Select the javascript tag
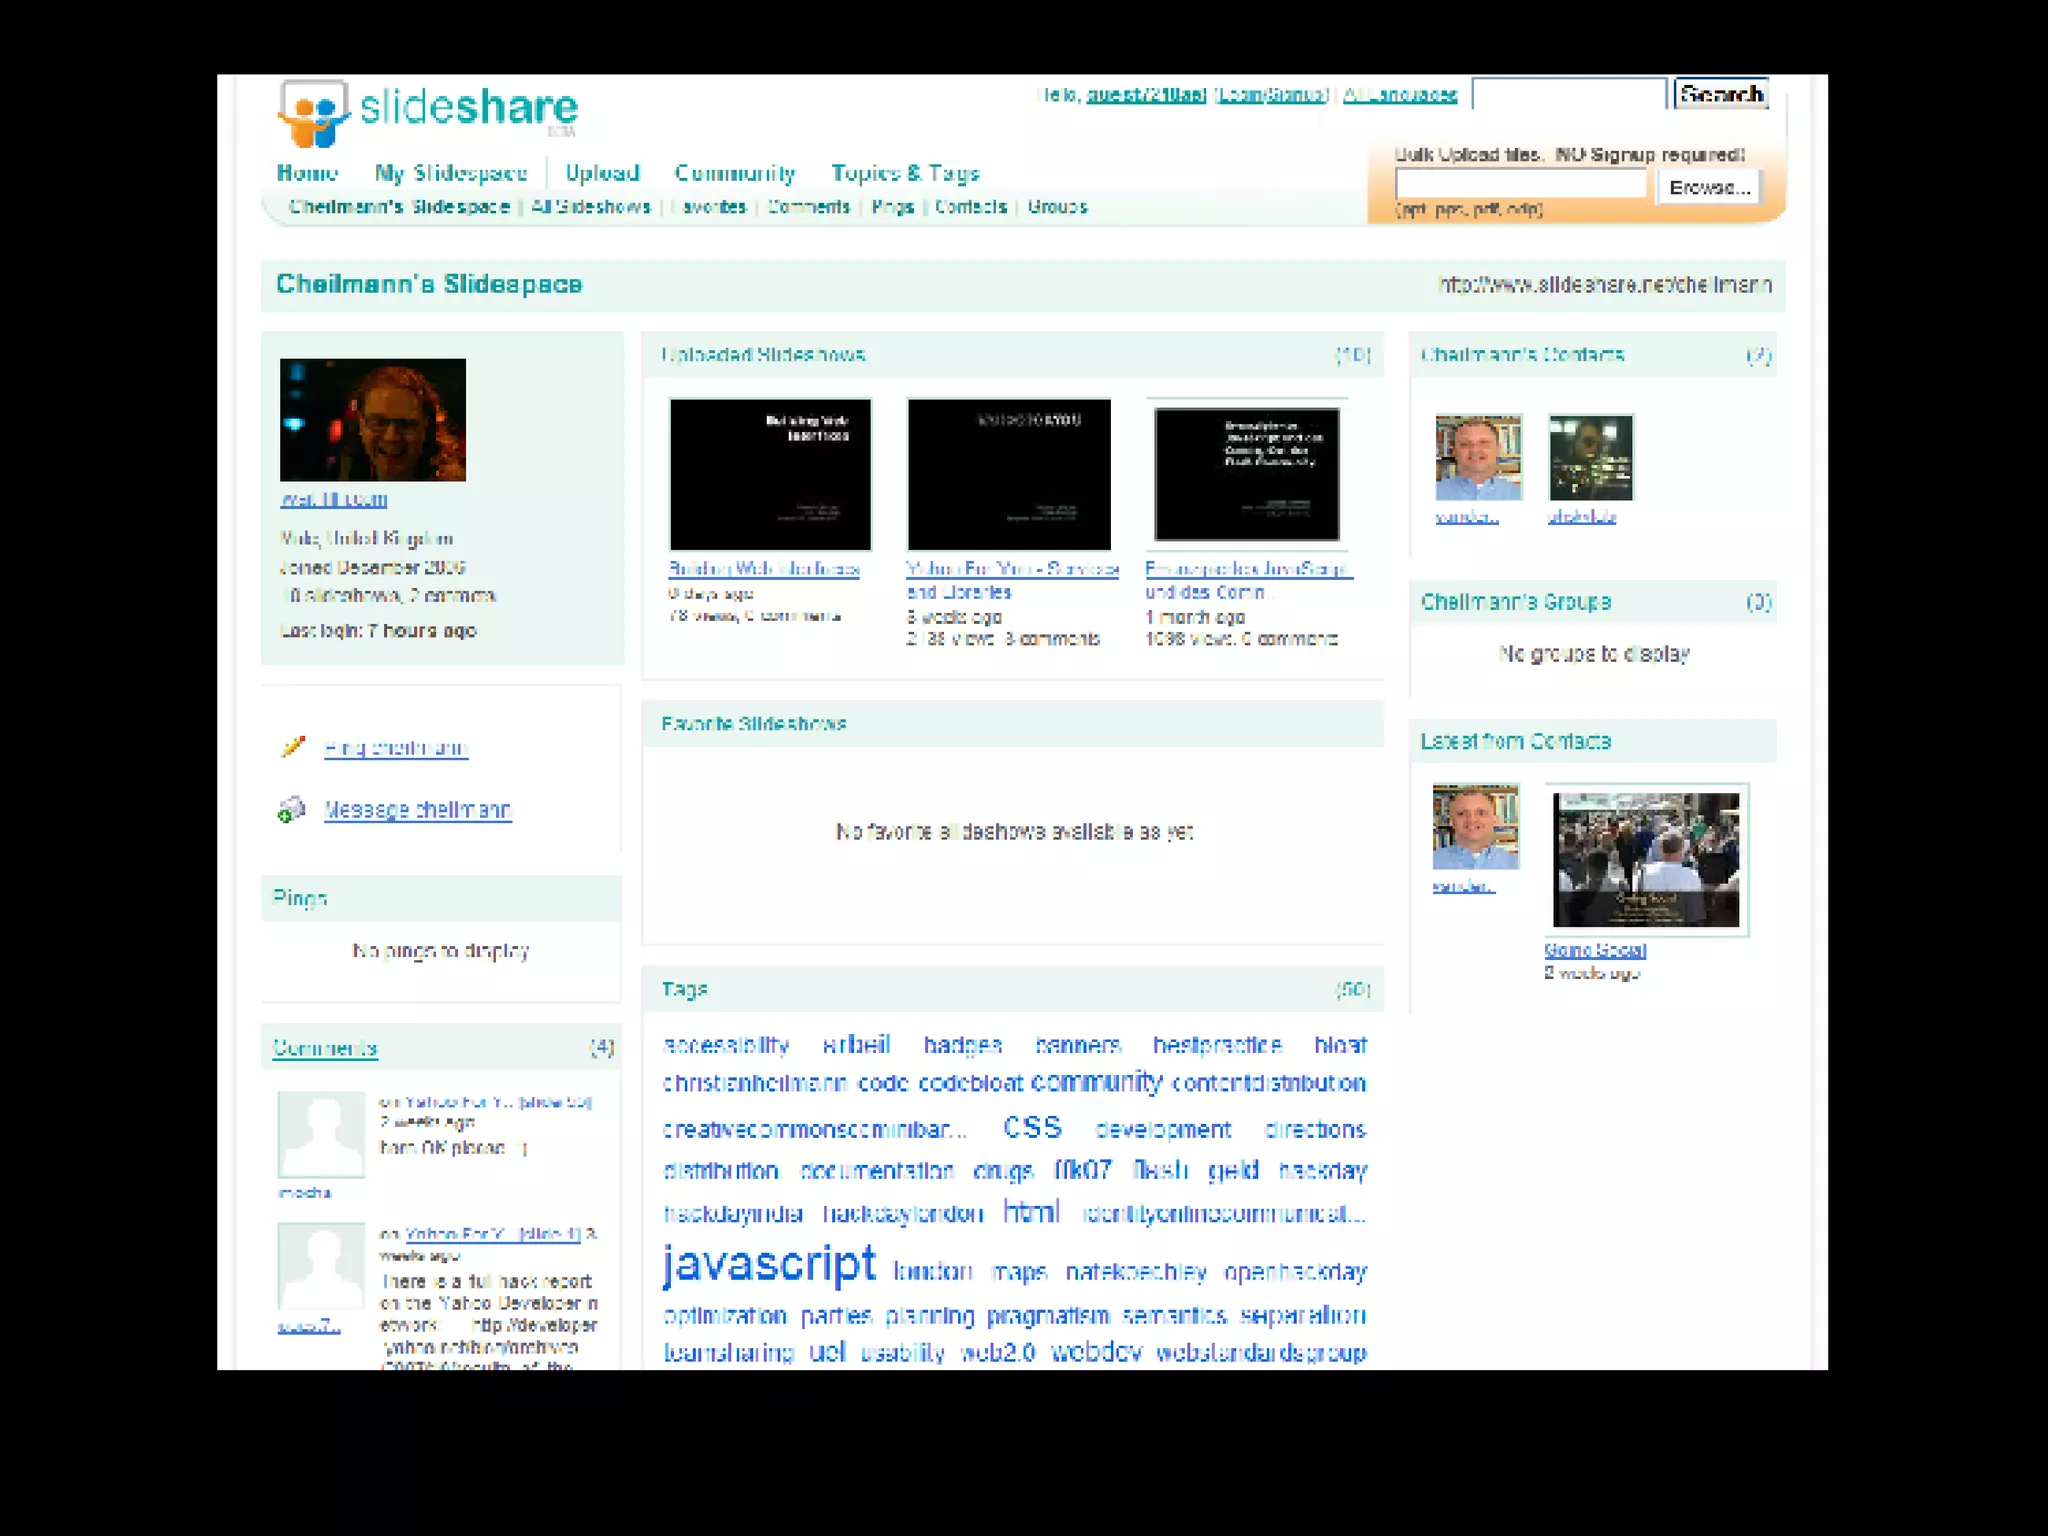Image resolution: width=2048 pixels, height=1536 pixels. [x=769, y=1264]
